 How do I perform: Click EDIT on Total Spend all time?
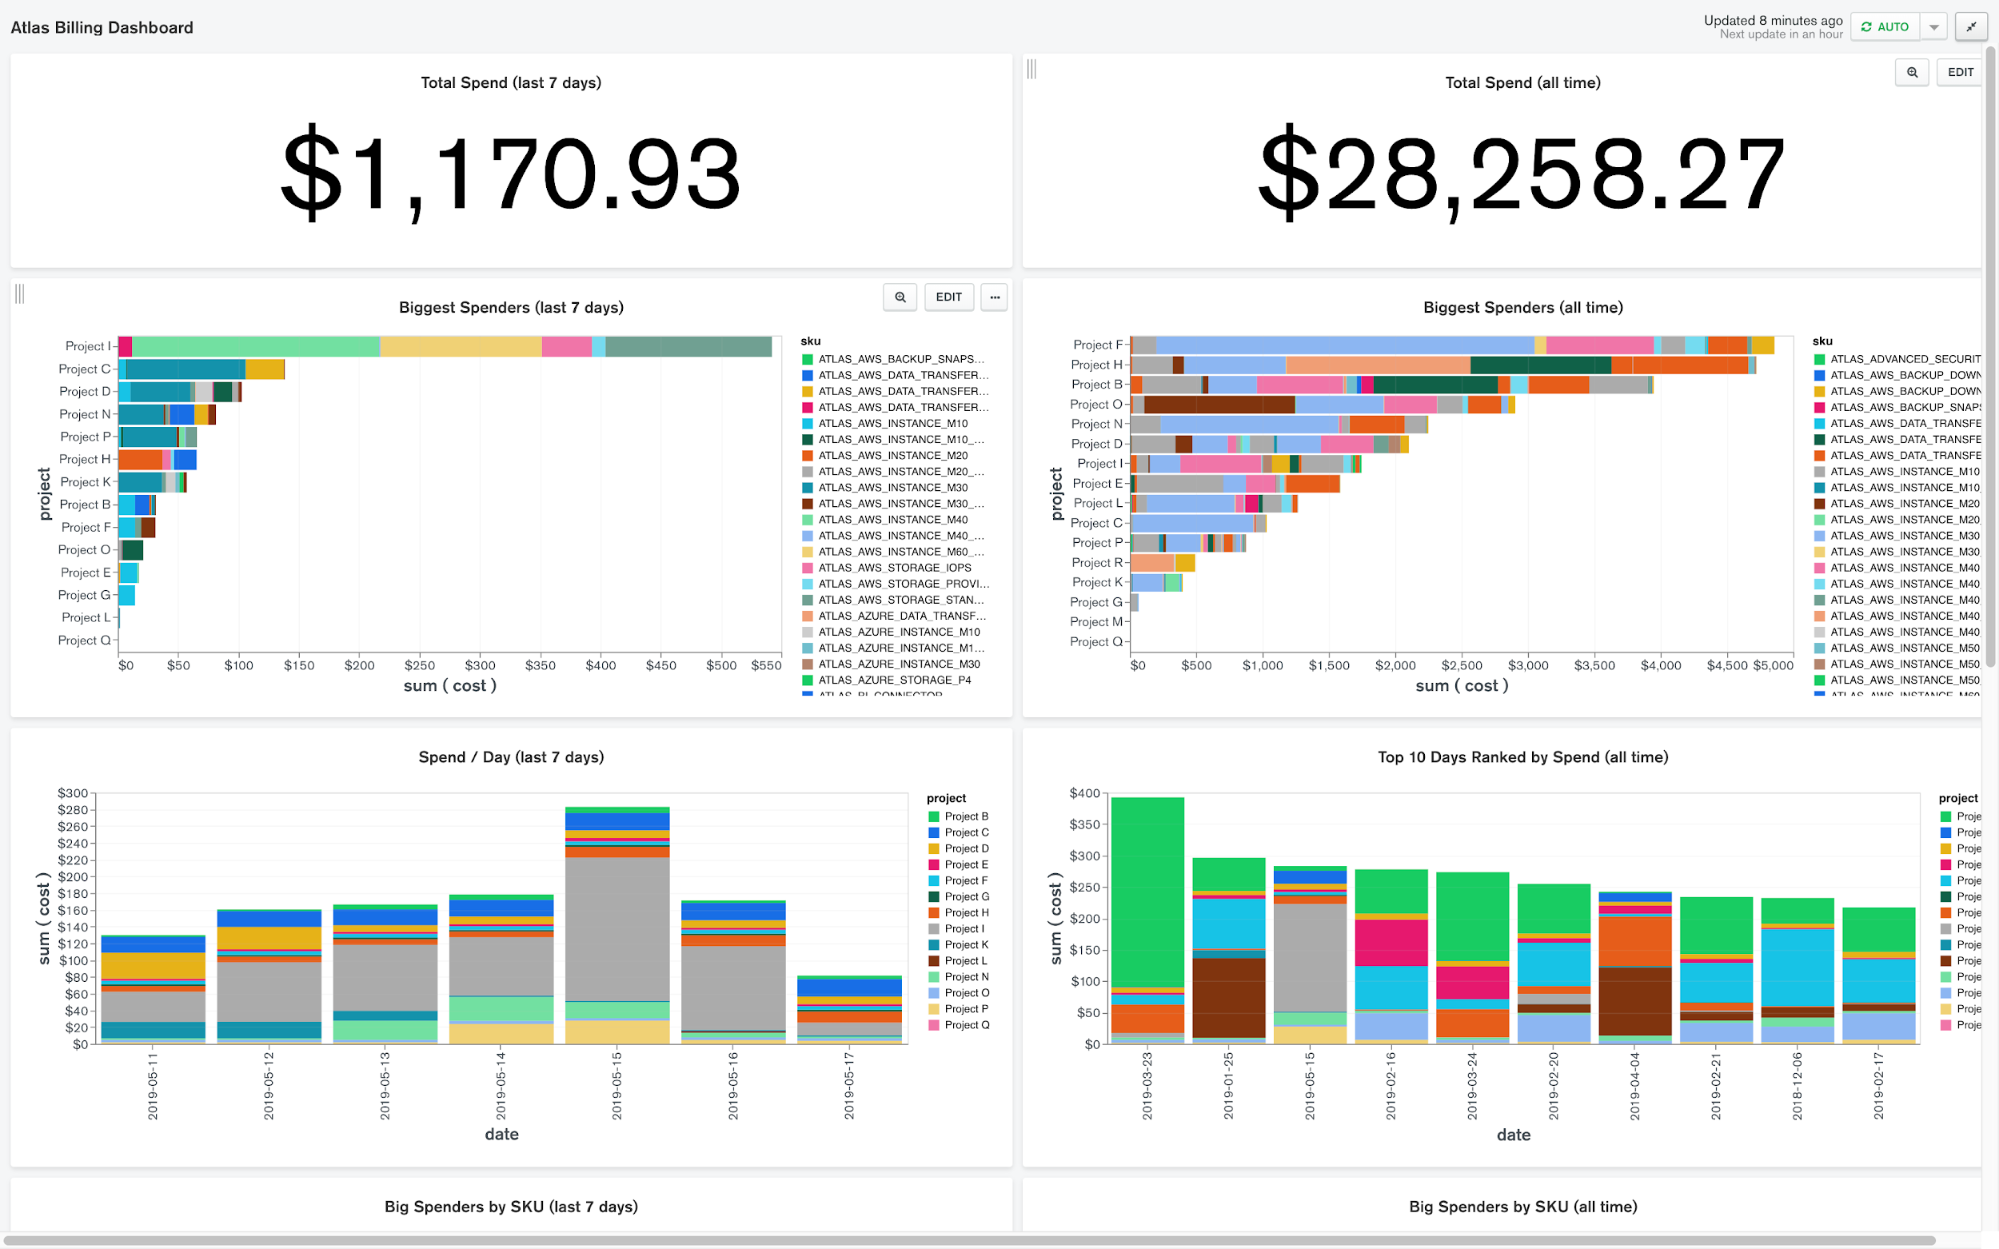coord(1960,72)
